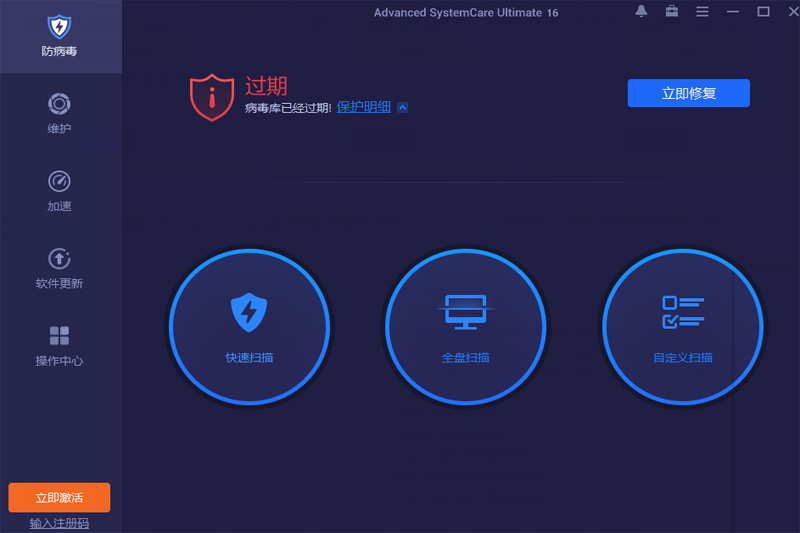Go to the 软件更新 software update tab

point(60,269)
